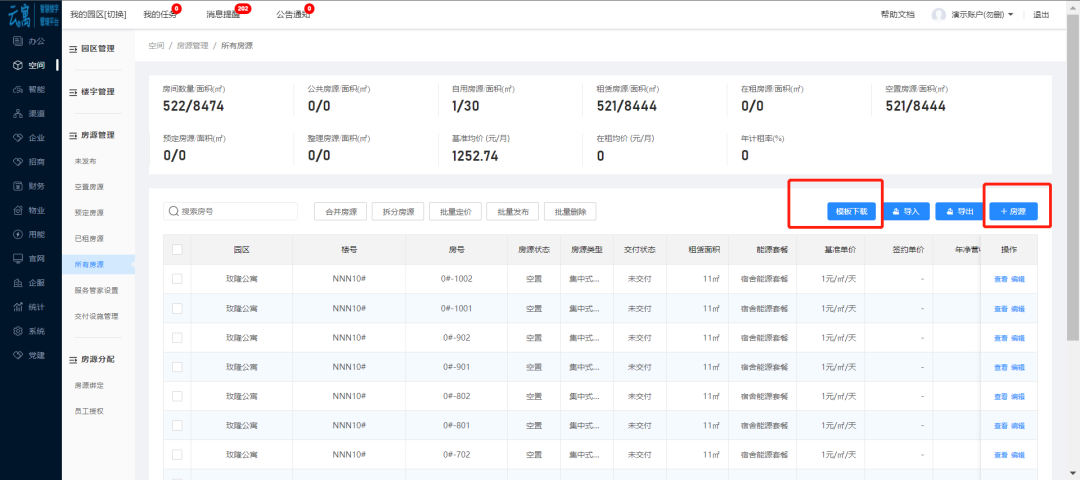Image resolution: width=1080 pixels, height=480 pixels.
Task: Focus the 搜索房号 search field
Action: (x=230, y=211)
